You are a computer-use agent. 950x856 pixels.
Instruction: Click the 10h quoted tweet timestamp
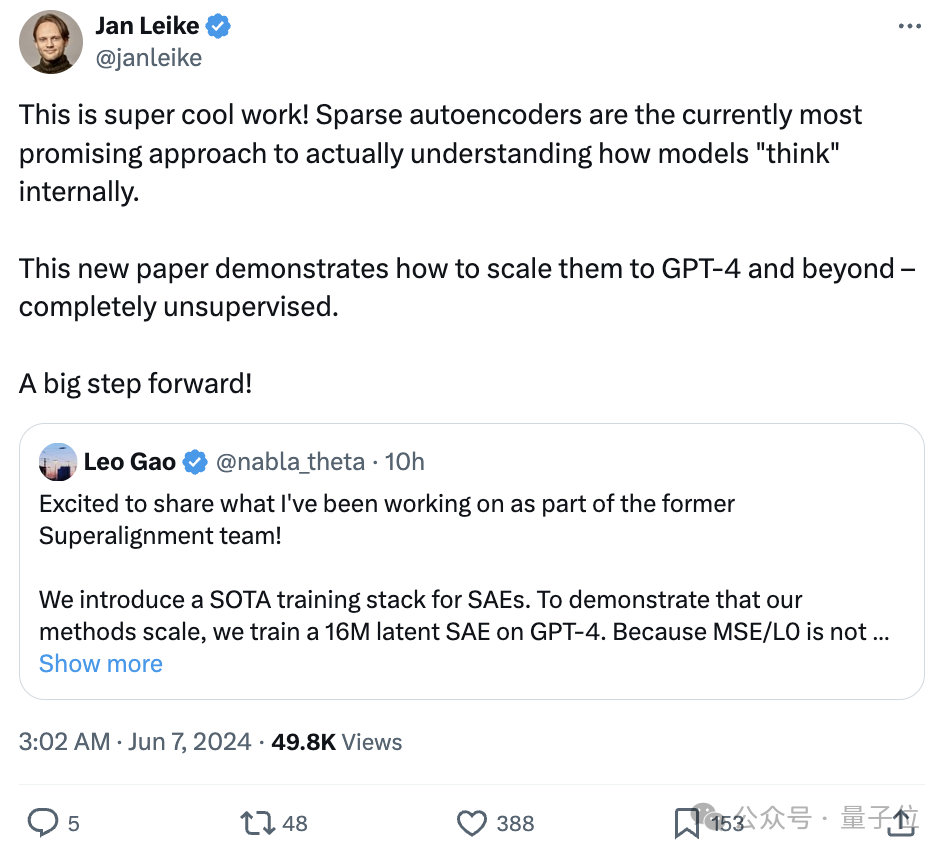(405, 462)
